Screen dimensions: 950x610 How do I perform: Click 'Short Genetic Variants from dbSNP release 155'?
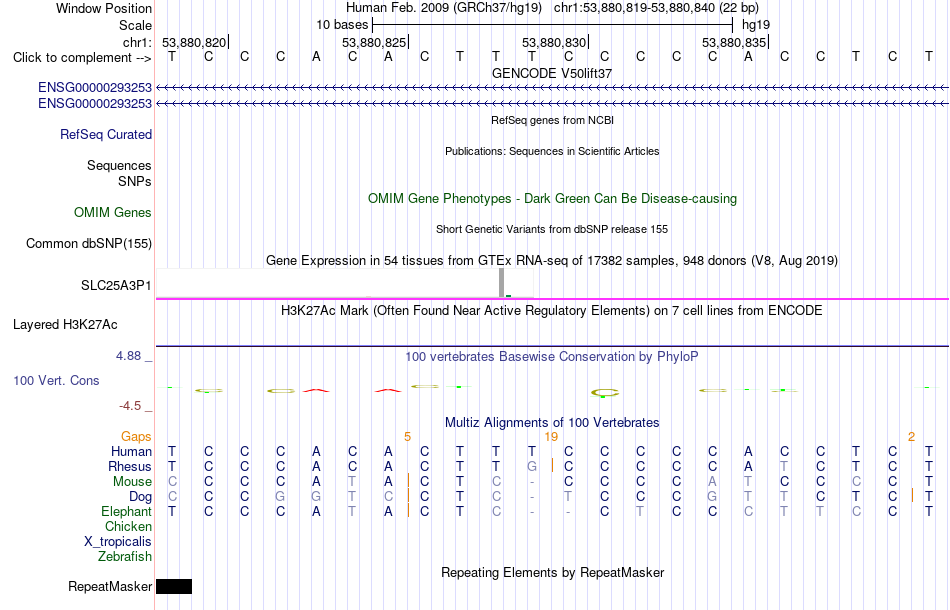click(x=552, y=230)
